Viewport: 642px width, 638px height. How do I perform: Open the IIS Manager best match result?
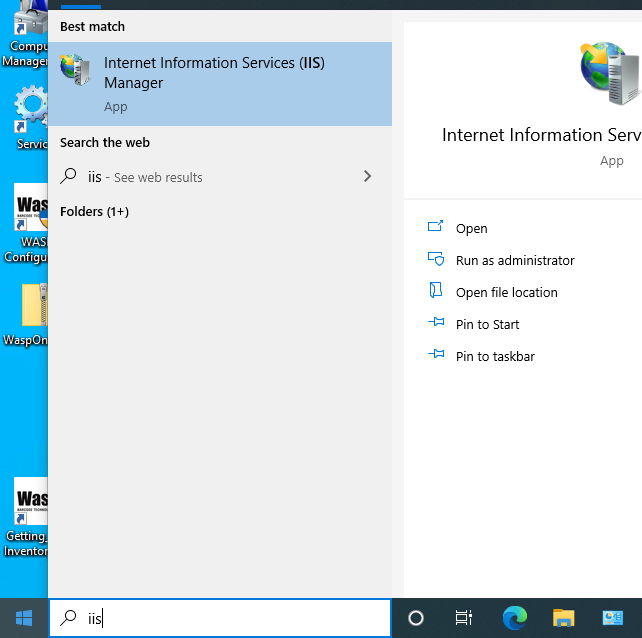click(x=220, y=84)
